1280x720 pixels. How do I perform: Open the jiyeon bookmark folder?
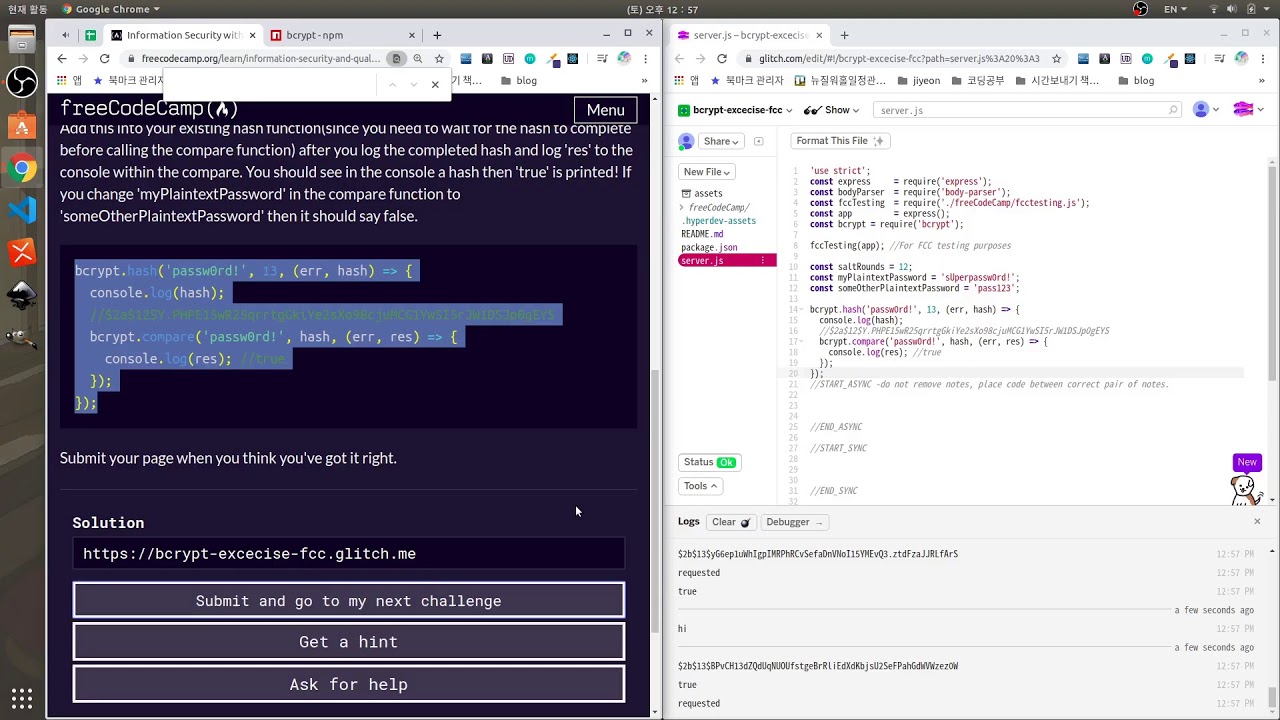coord(919,81)
